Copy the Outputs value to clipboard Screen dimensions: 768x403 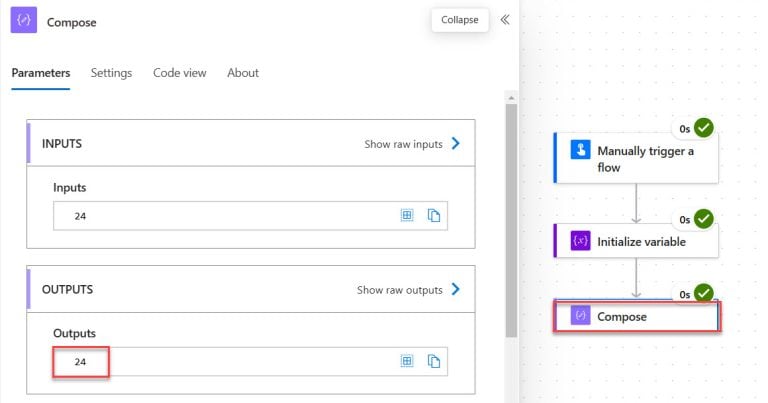tap(434, 361)
